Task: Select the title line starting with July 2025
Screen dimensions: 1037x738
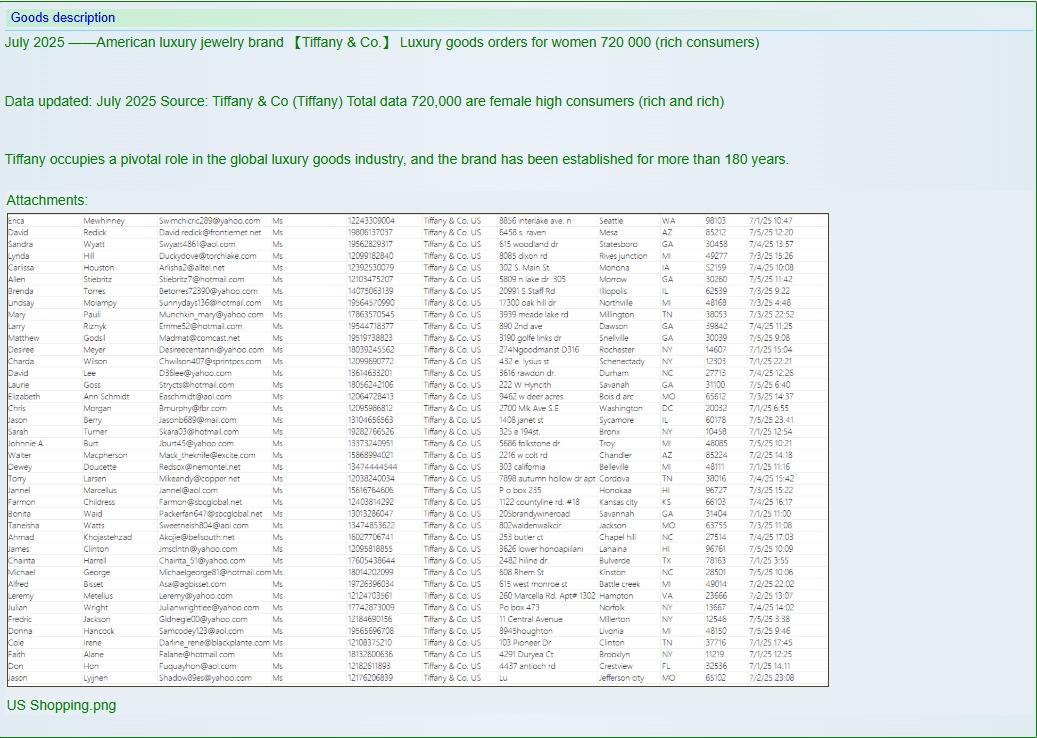Action: (x=380, y=42)
